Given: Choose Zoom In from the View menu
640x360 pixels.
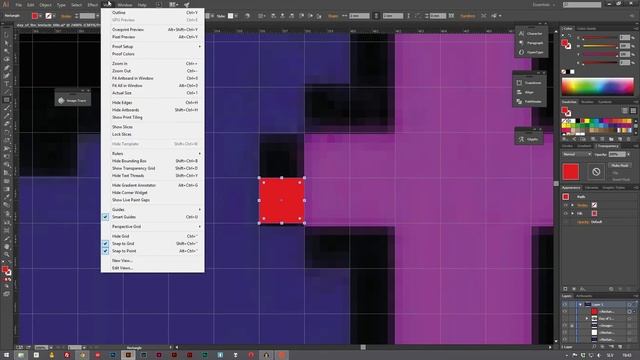Looking at the screenshot, I should coord(153,64).
